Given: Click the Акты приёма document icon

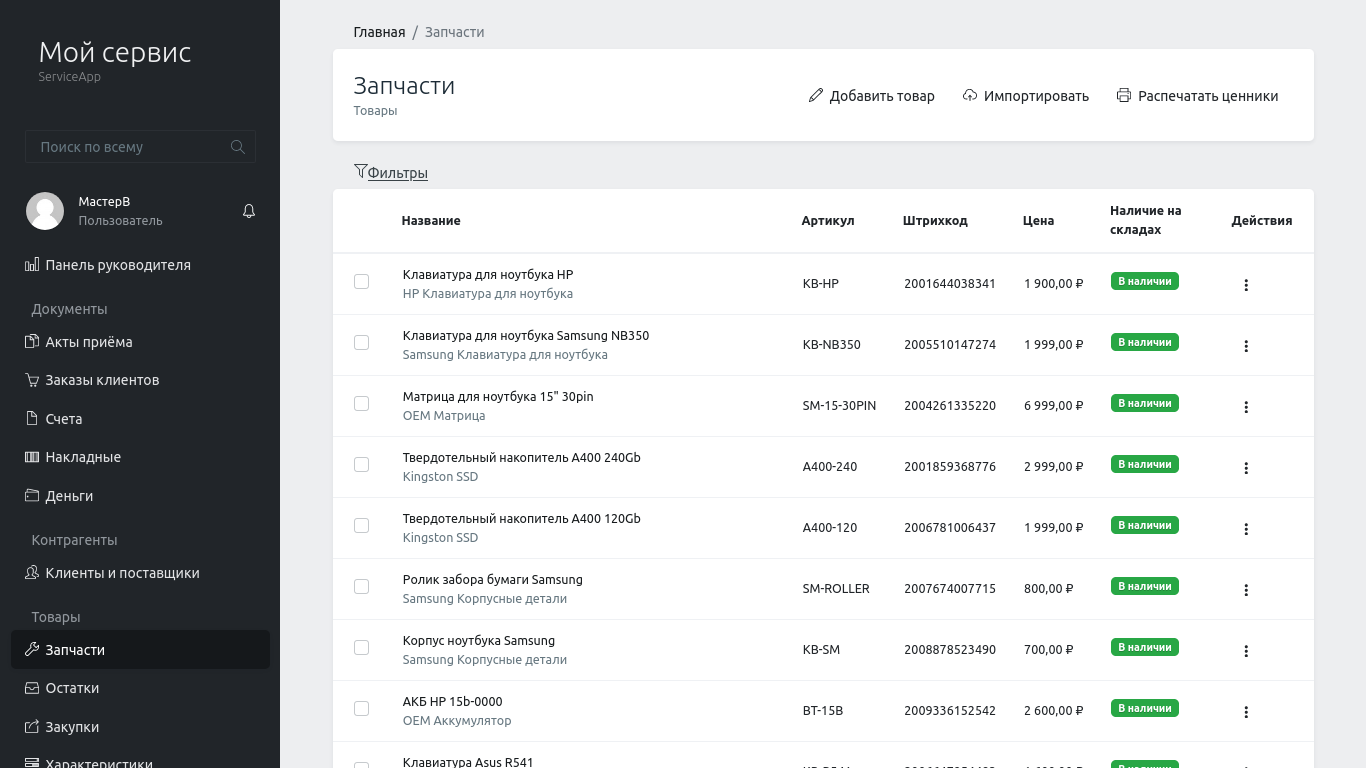Looking at the screenshot, I should (32, 342).
